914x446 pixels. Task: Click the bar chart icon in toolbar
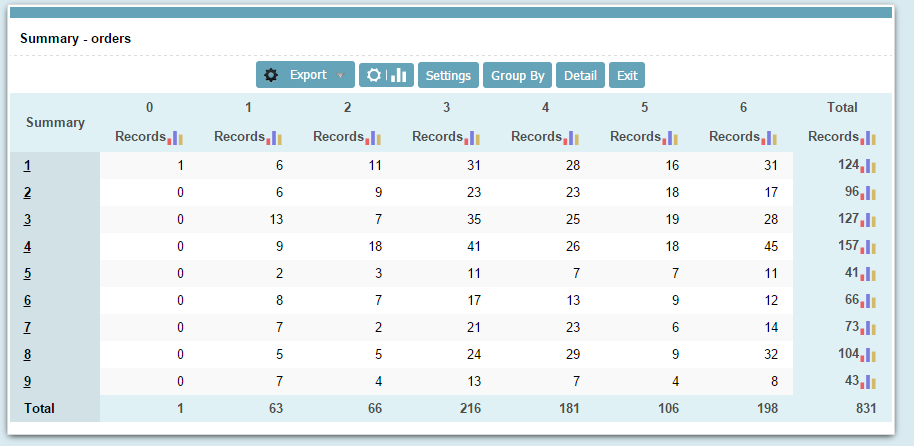pos(399,75)
